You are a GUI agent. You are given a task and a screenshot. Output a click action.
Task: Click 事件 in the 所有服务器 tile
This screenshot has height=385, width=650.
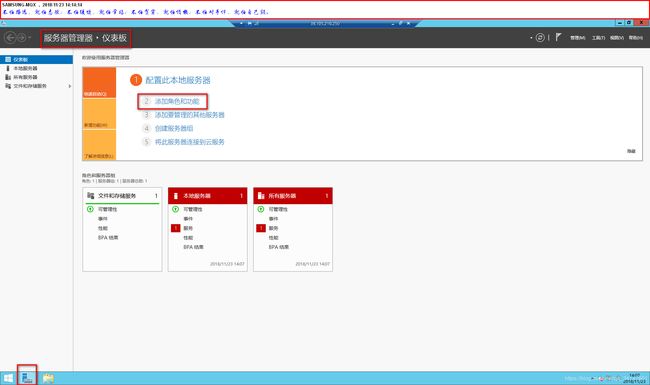click(274, 219)
